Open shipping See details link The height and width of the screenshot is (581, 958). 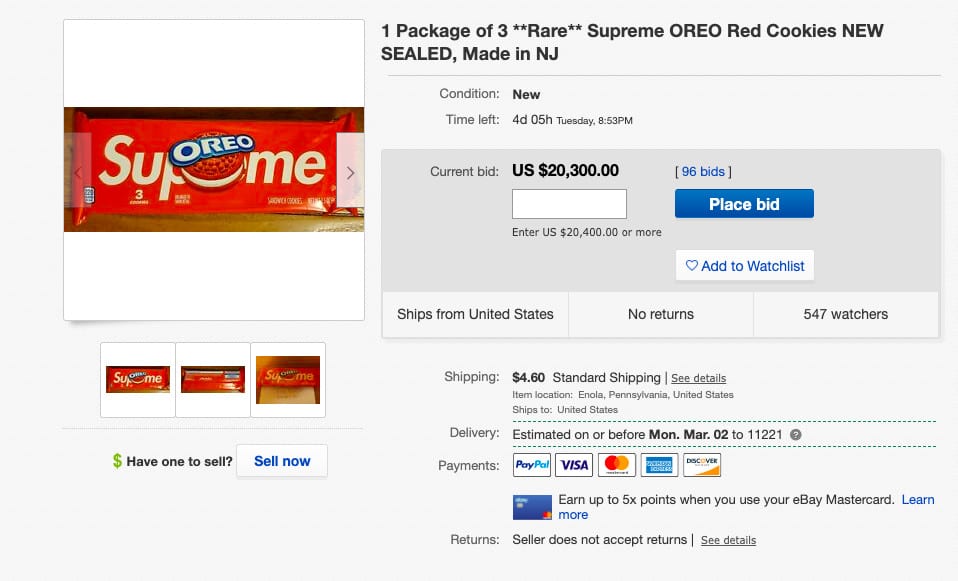pos(698,378)
